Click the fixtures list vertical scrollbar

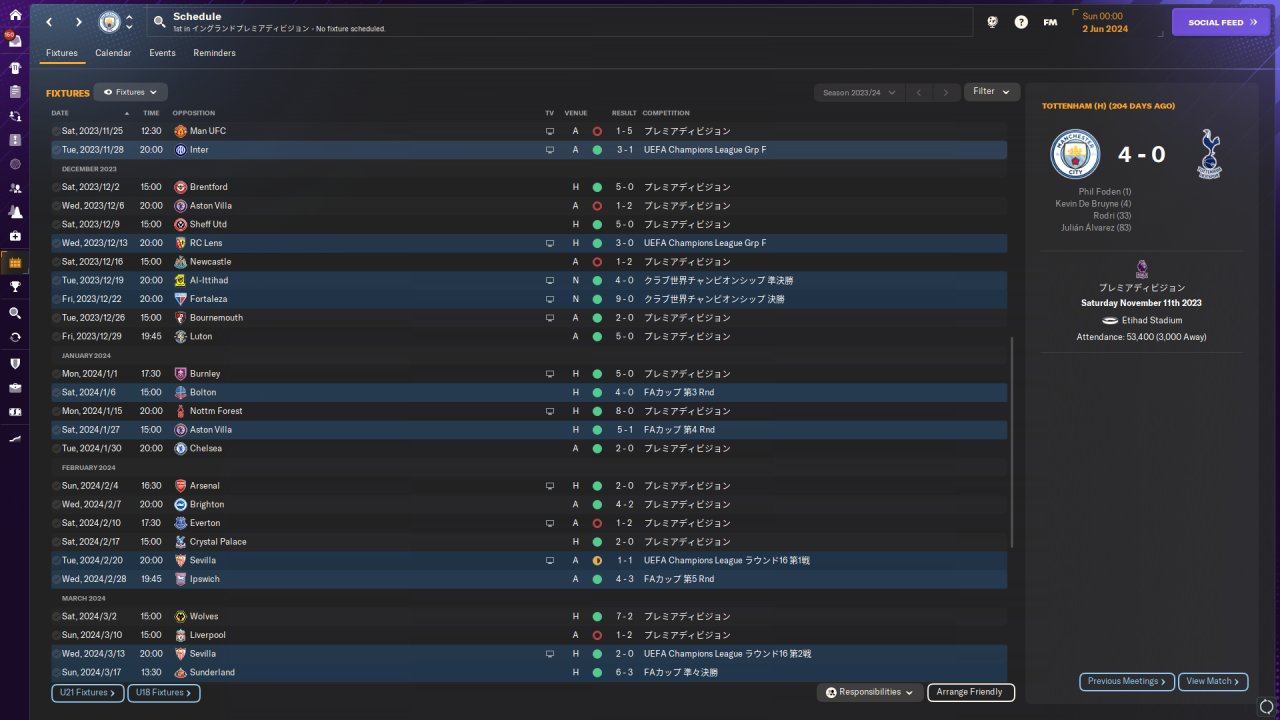(x=1012, y=442)
